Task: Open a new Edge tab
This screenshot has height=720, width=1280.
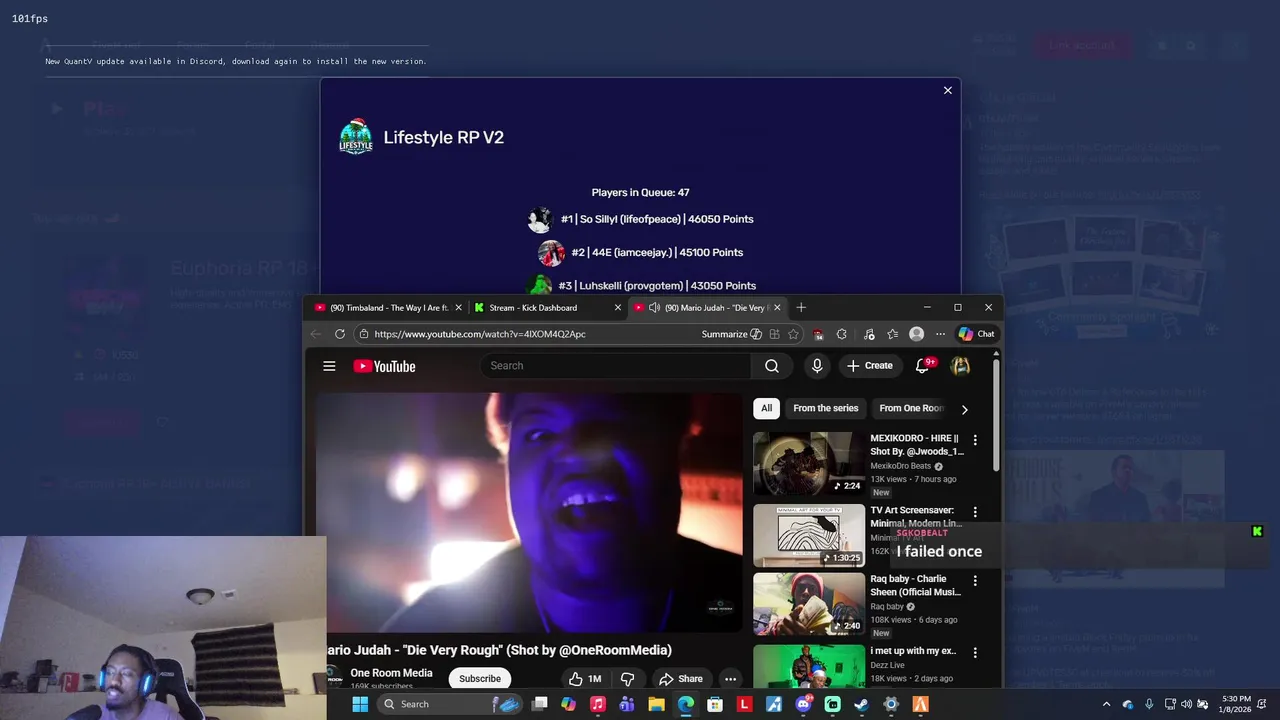Action: 800,307
